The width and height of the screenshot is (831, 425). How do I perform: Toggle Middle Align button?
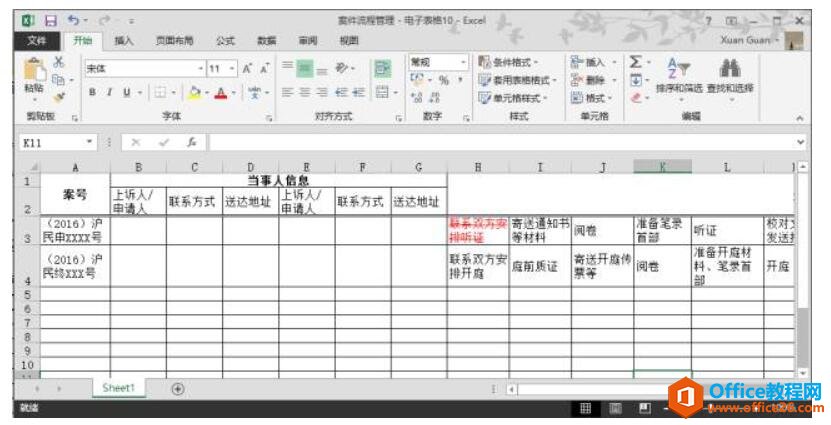coord(305,68)
